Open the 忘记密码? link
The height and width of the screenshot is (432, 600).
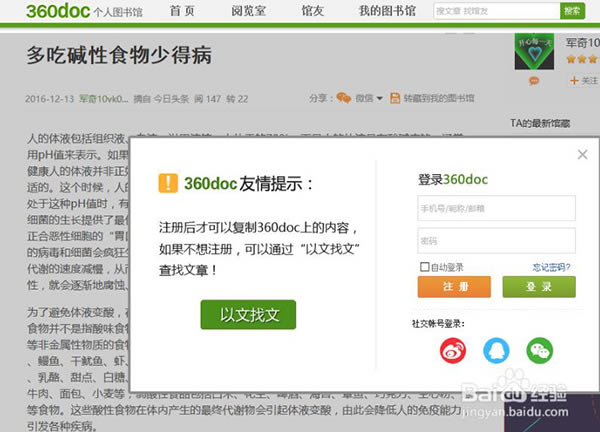pos(551,267)
